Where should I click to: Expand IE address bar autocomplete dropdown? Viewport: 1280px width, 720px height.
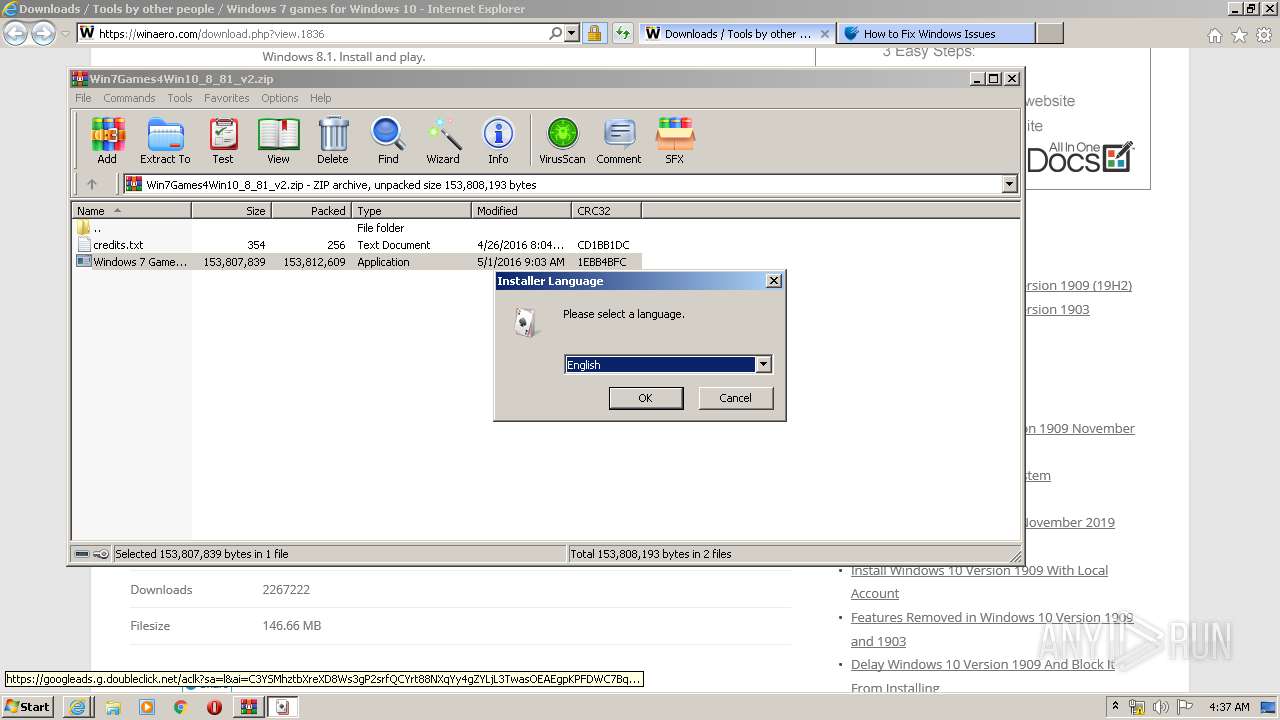tap(572, 33)
